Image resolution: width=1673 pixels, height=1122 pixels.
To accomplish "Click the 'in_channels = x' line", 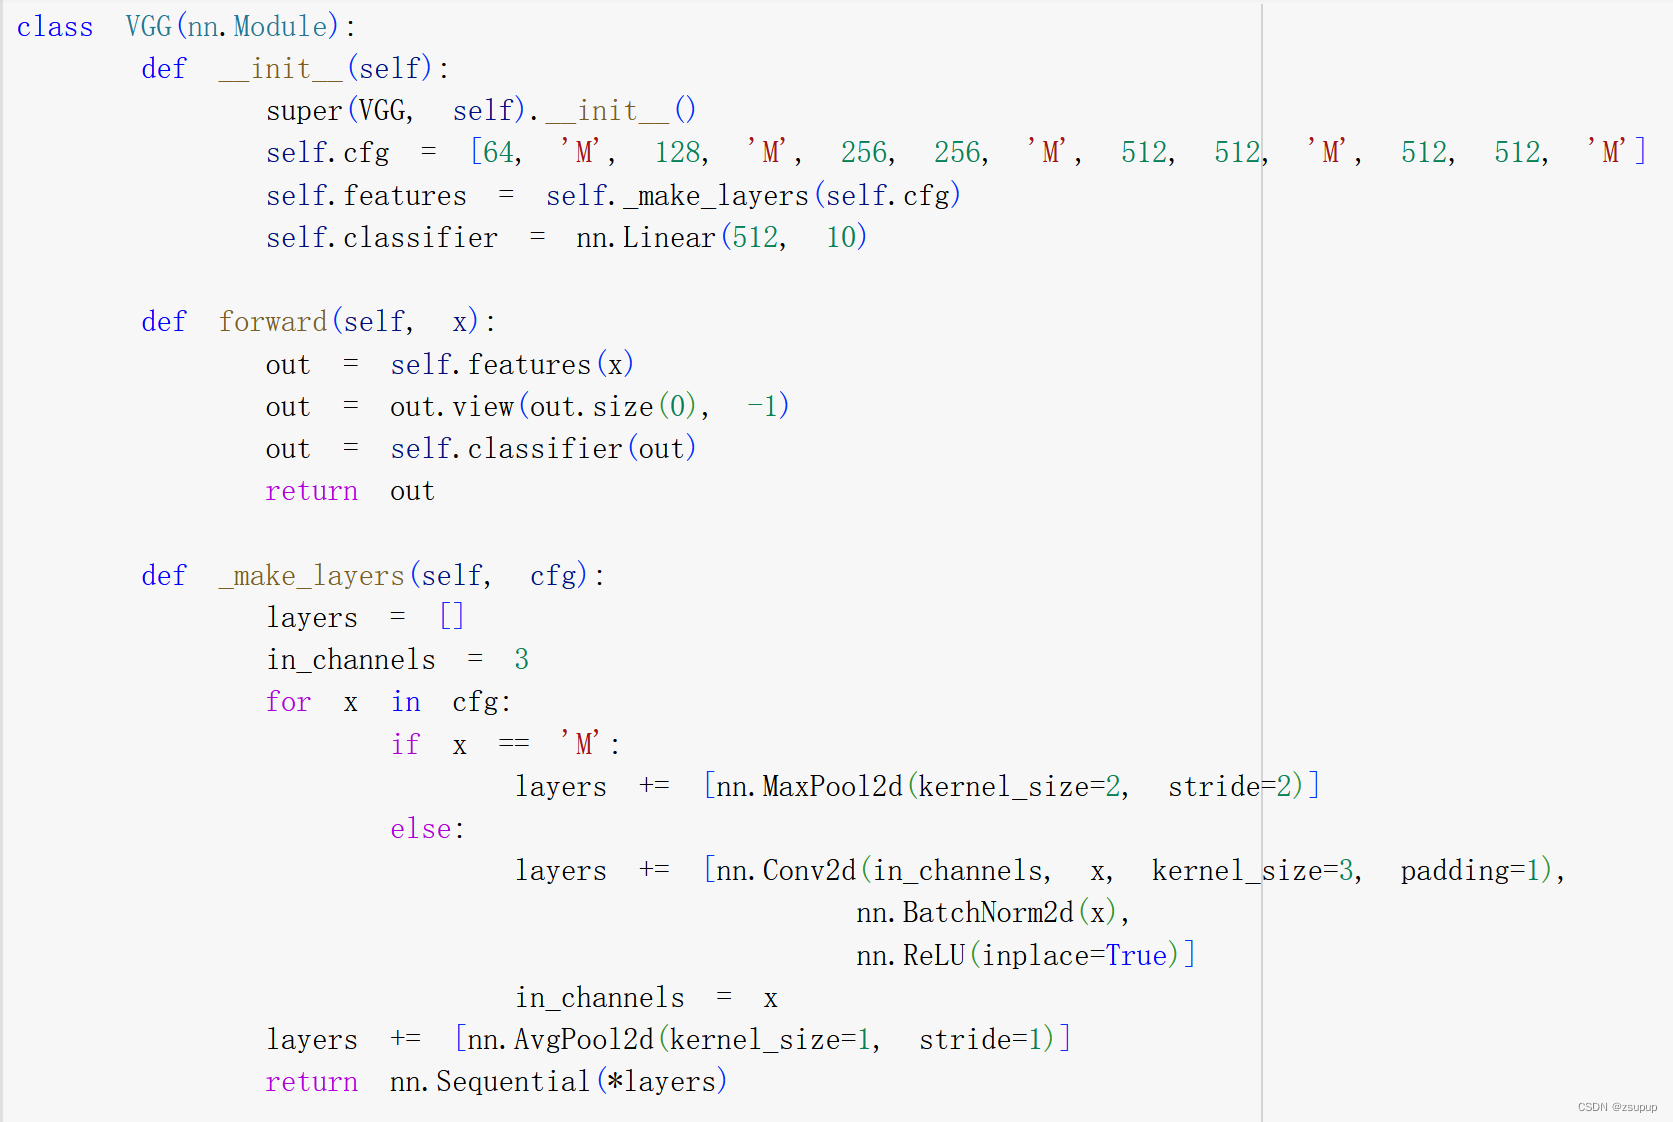I will coord(646,998).
